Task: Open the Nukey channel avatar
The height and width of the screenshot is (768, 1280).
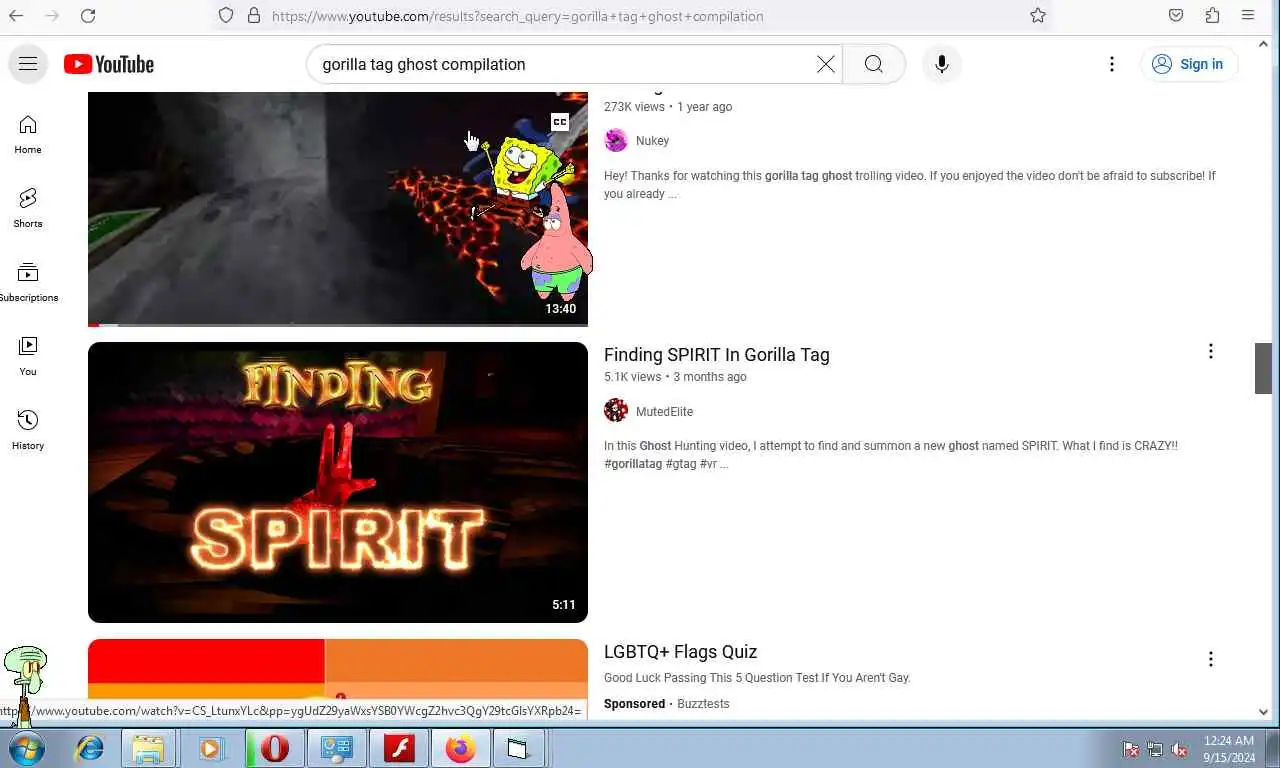Action: click(x=616, y=141)
